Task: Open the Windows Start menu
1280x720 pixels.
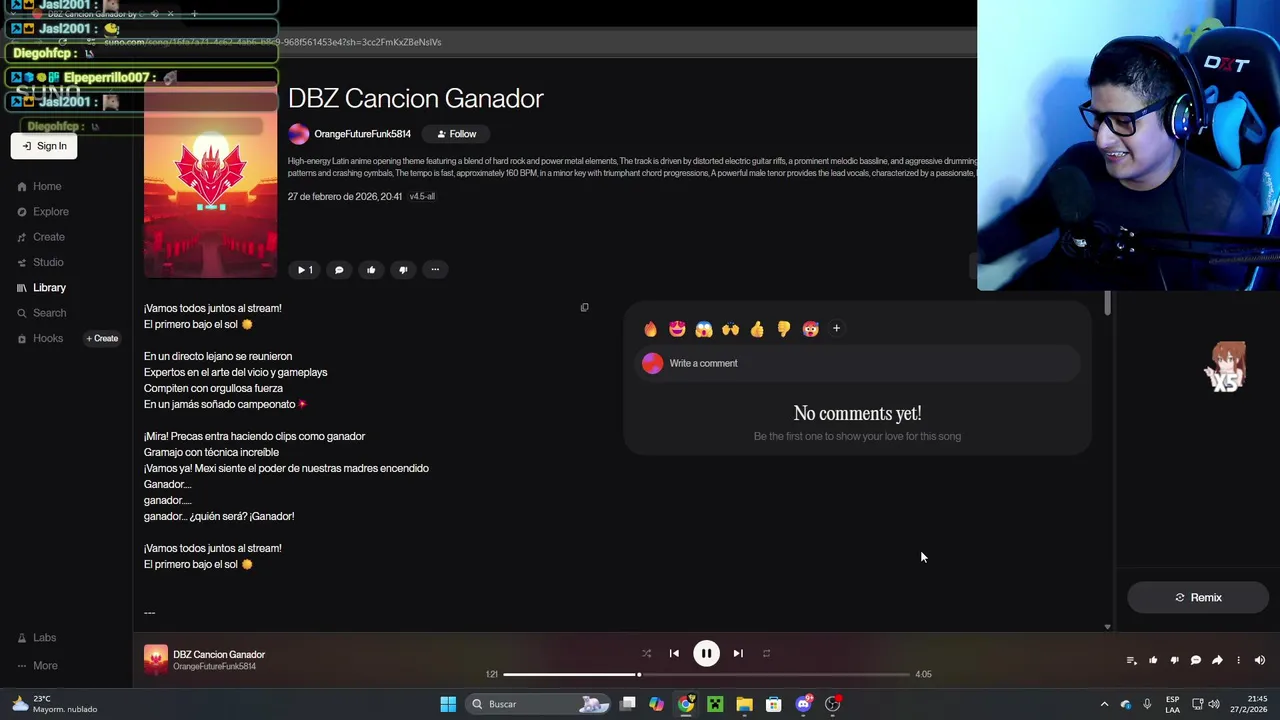Action: [448, 704]
